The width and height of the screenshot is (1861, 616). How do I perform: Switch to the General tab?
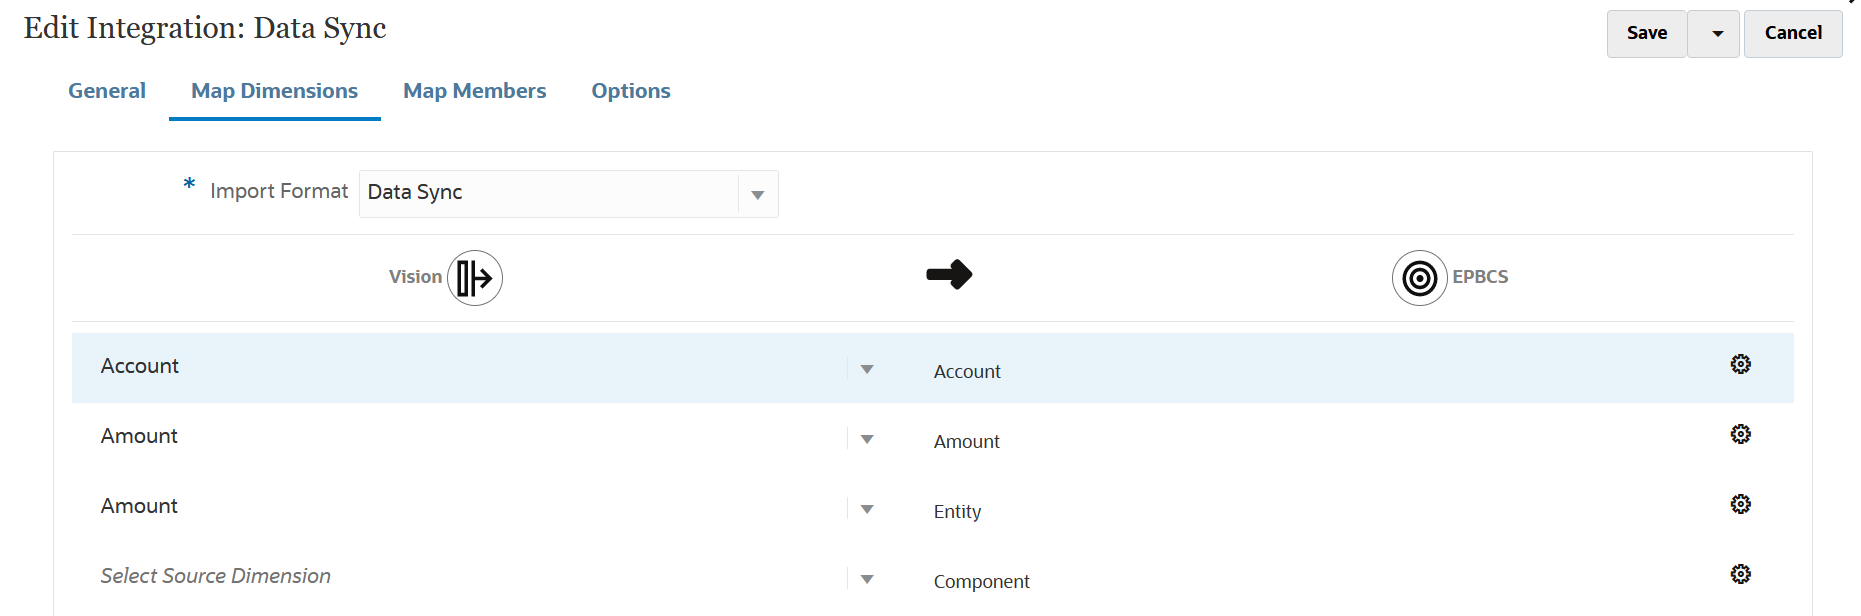[x=107, y=91]
